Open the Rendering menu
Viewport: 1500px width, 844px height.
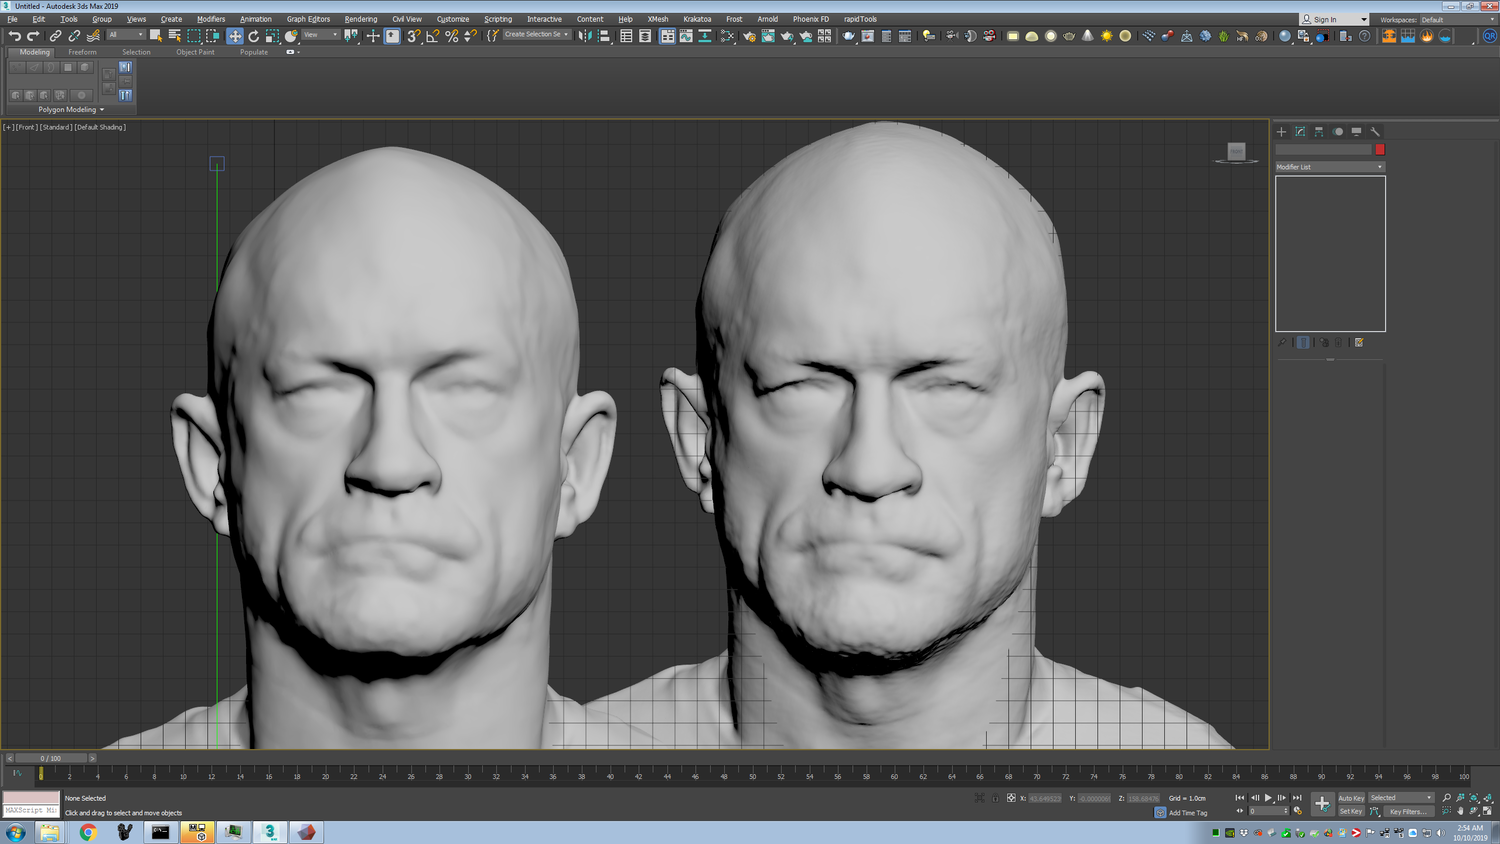361,19
